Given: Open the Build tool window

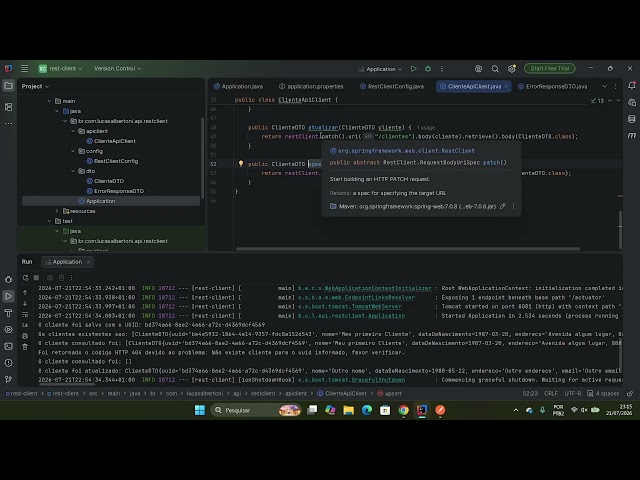Looking at the screenshot, I should [8, 313].
